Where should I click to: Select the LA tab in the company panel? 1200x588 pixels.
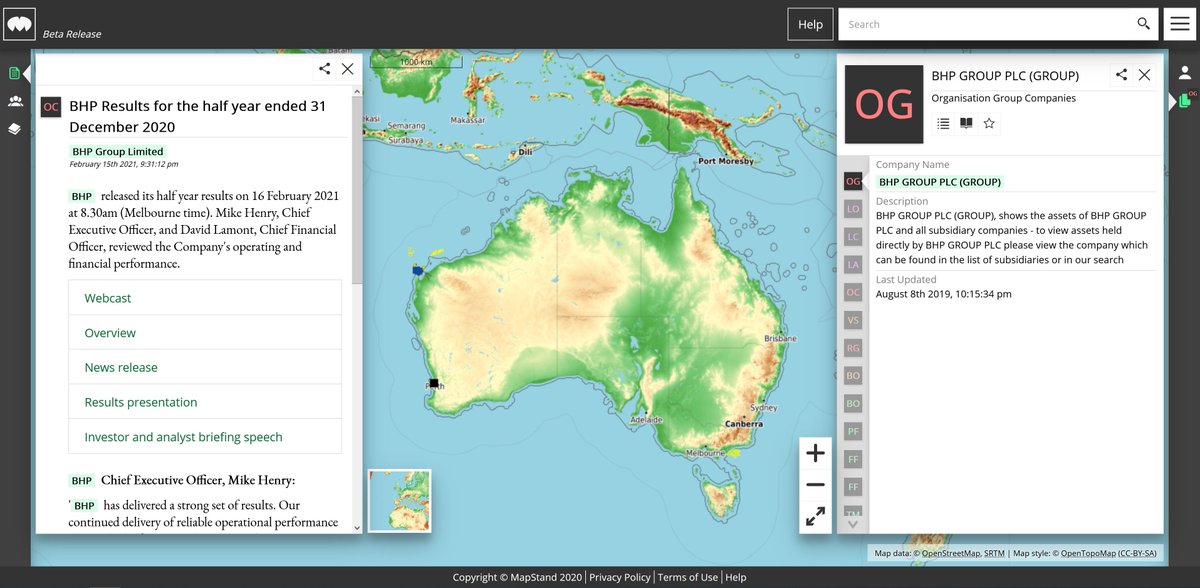click(x=853, y=264)
